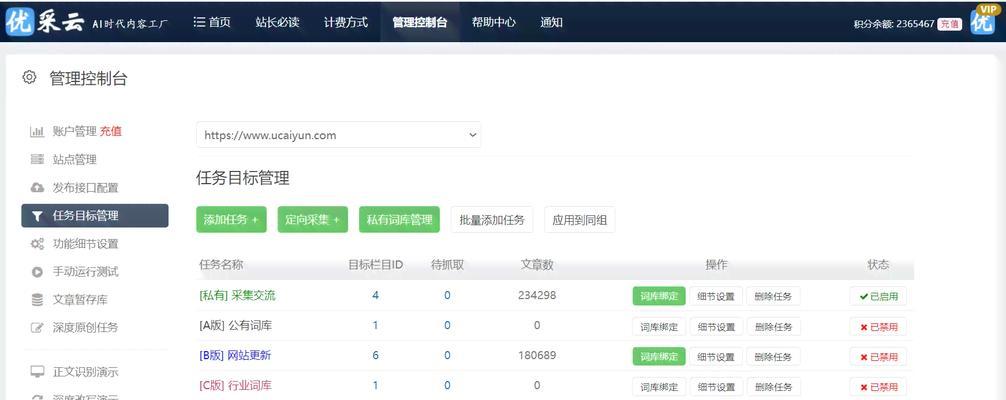Click the server icon for 站点管理
Screen dimensions: 1006x400
[x=37, y=159]
